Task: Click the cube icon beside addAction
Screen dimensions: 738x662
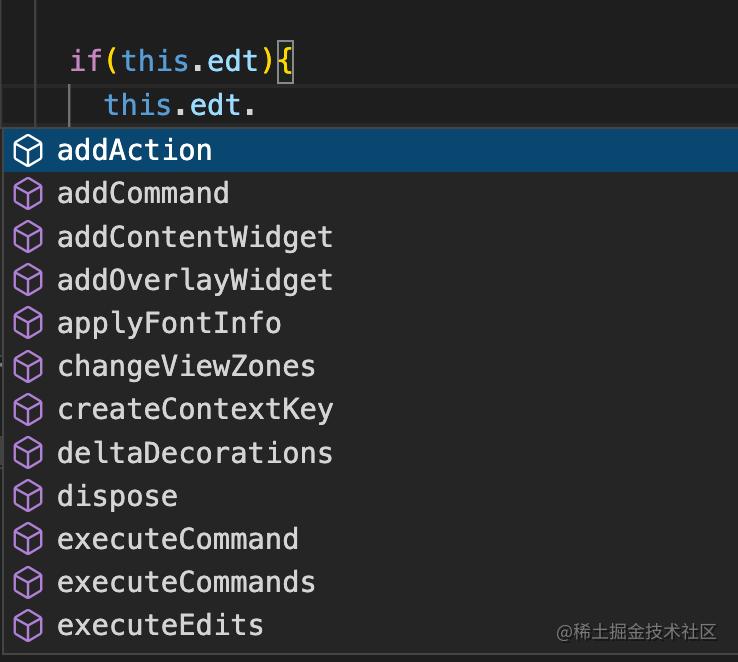Action: (x=28, y=150)
